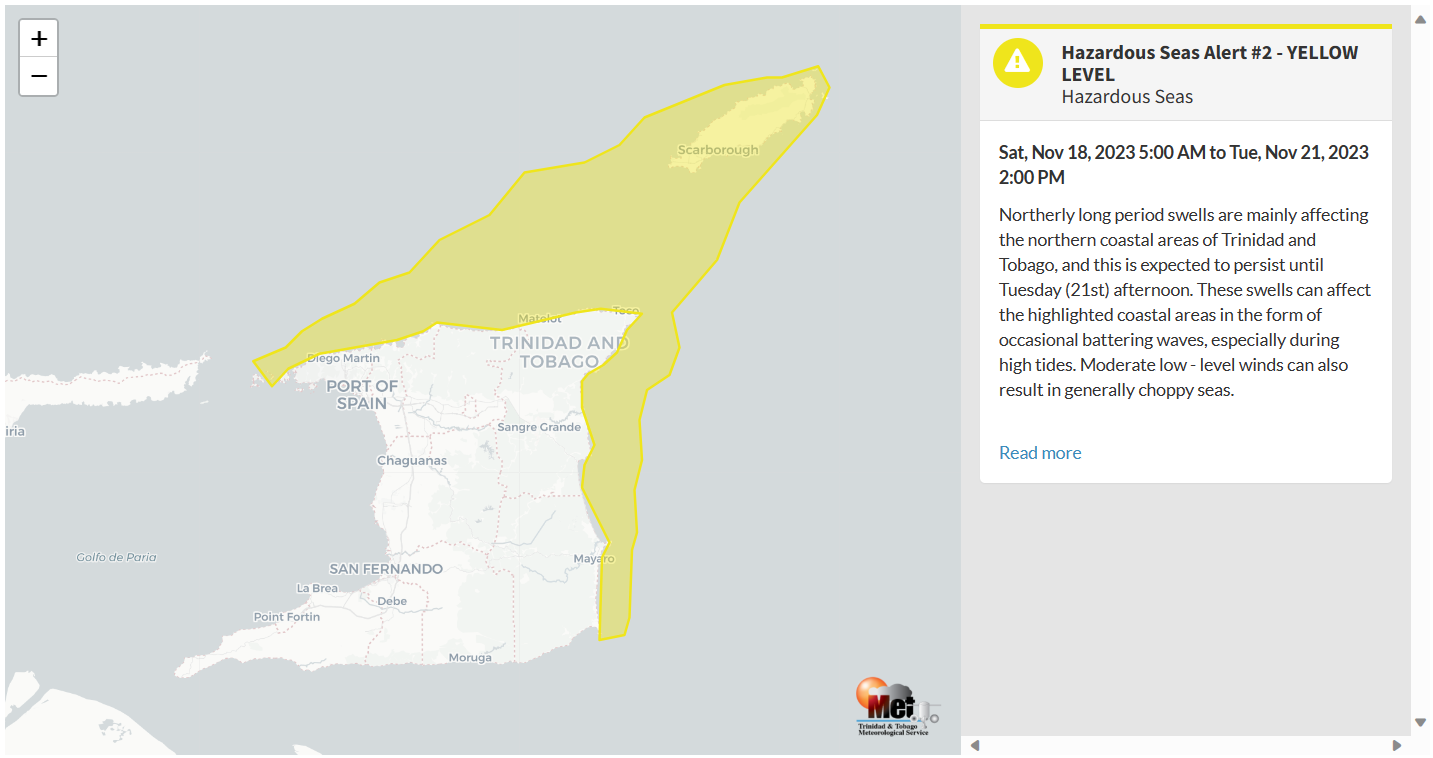Image resolution: width=1433 pixels, height=758 pixels.
Task: Click the La Brea map label
Action: click(318, 588)
